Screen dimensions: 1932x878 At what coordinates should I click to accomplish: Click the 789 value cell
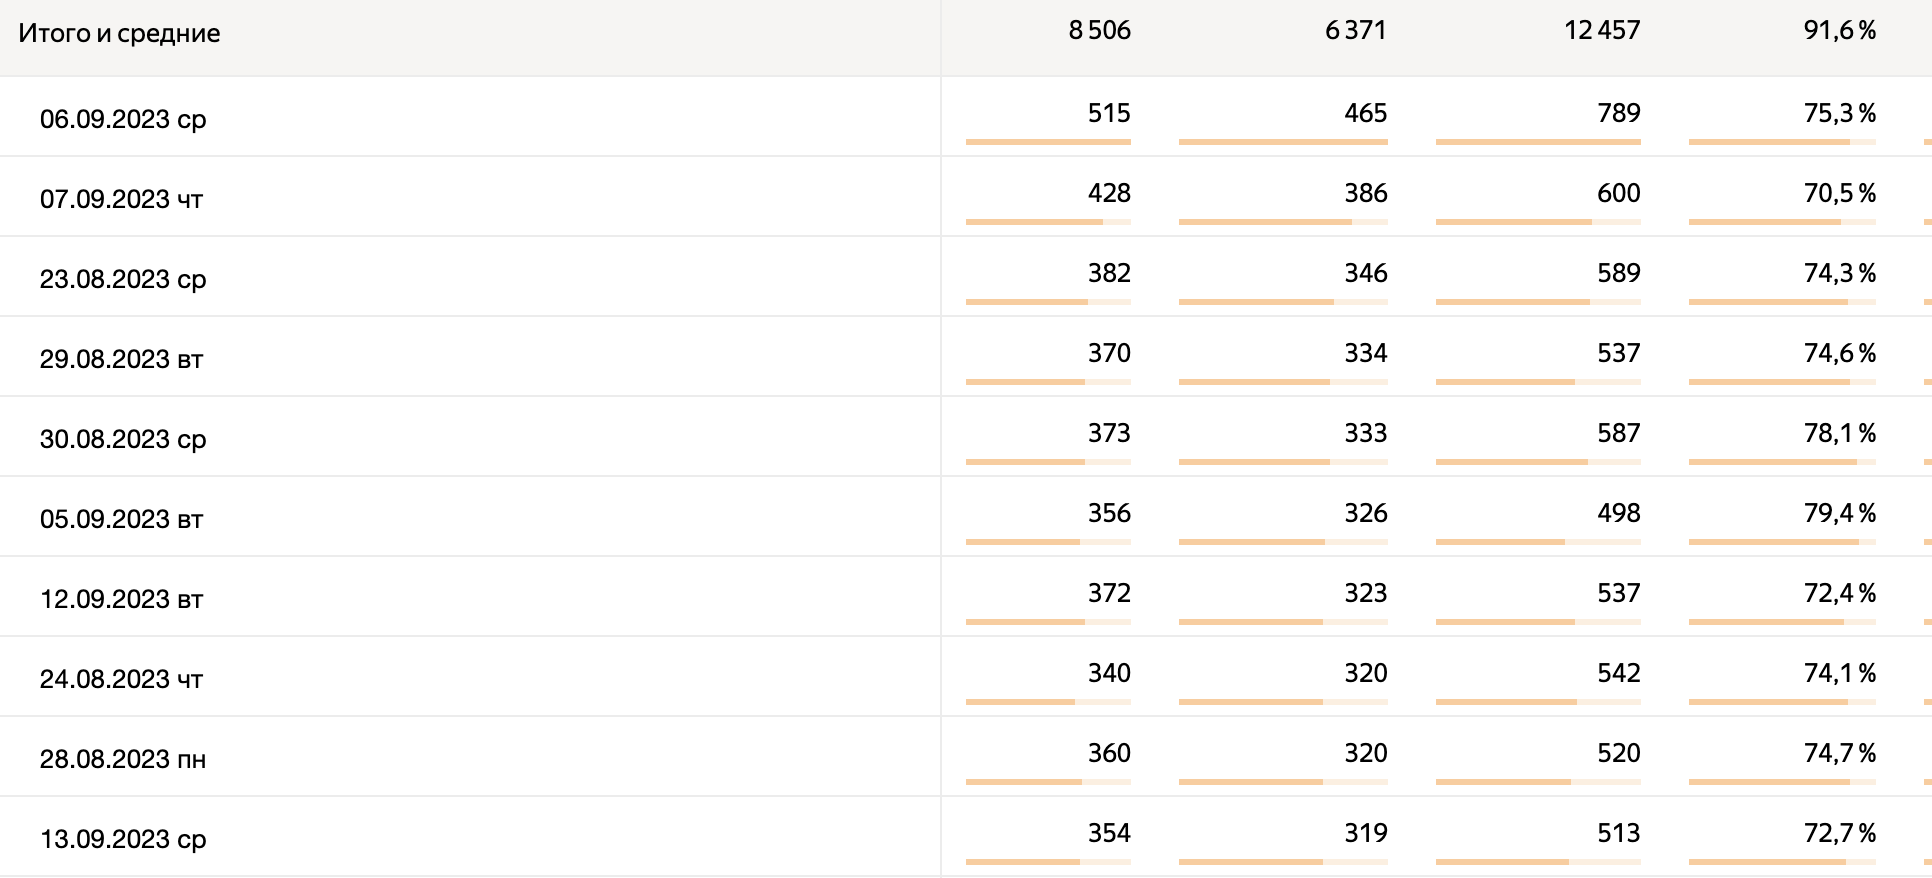pyautogui.click(x=1618, y=113)
